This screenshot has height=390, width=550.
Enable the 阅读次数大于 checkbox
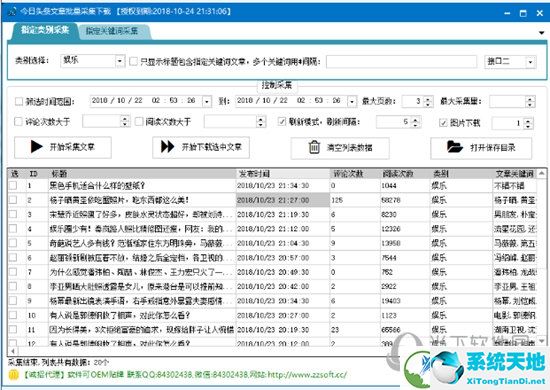[x=139, y=121]
